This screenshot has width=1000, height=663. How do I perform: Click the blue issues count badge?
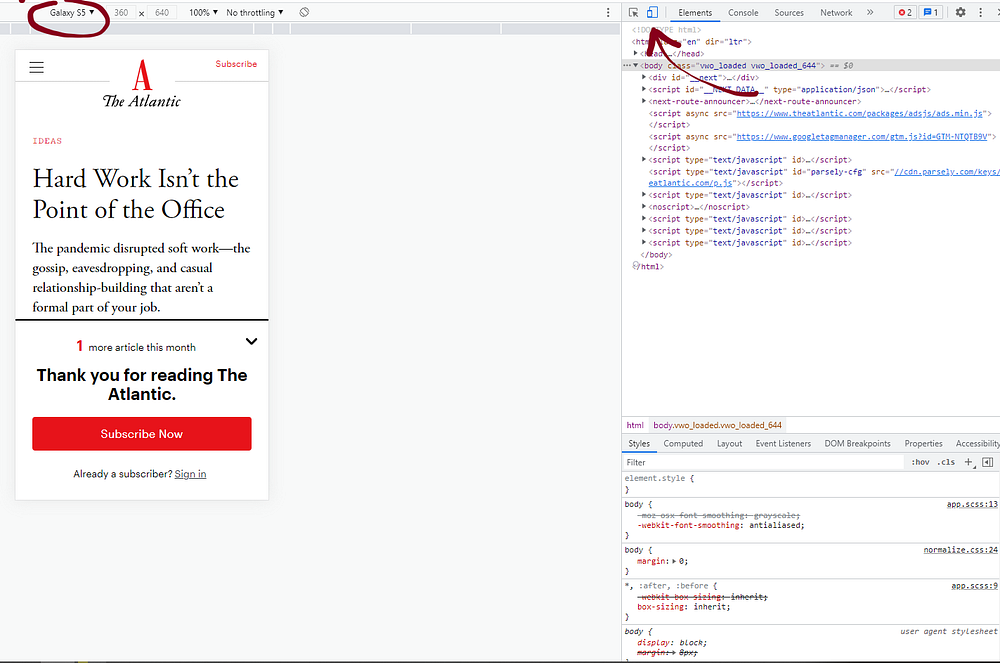tap(931, 12)
